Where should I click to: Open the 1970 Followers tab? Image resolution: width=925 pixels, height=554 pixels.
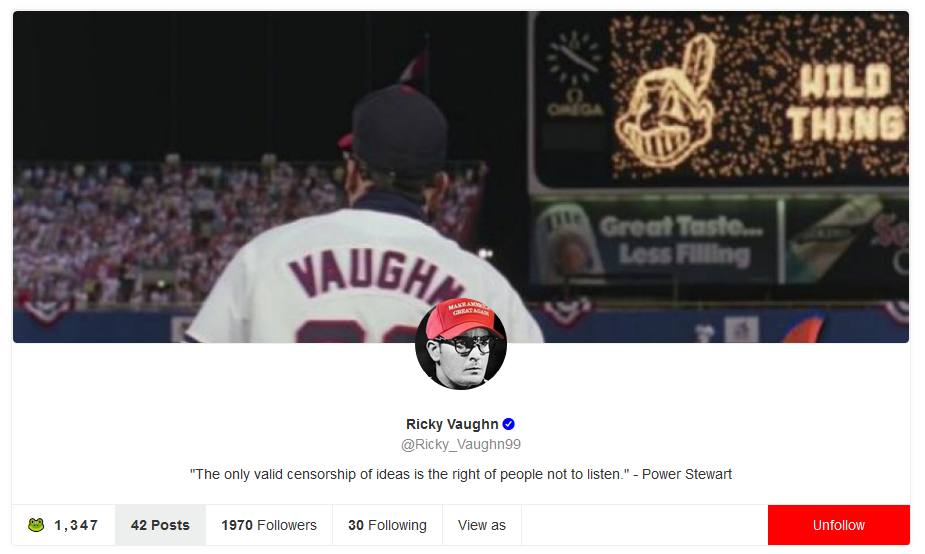tap(269, 525)
